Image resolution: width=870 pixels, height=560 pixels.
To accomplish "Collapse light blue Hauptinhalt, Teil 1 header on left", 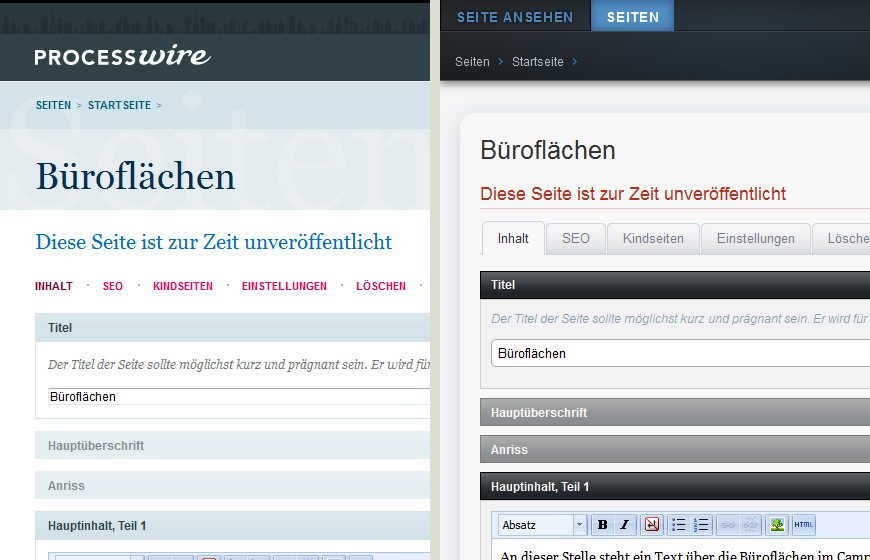I will point(232,526).
